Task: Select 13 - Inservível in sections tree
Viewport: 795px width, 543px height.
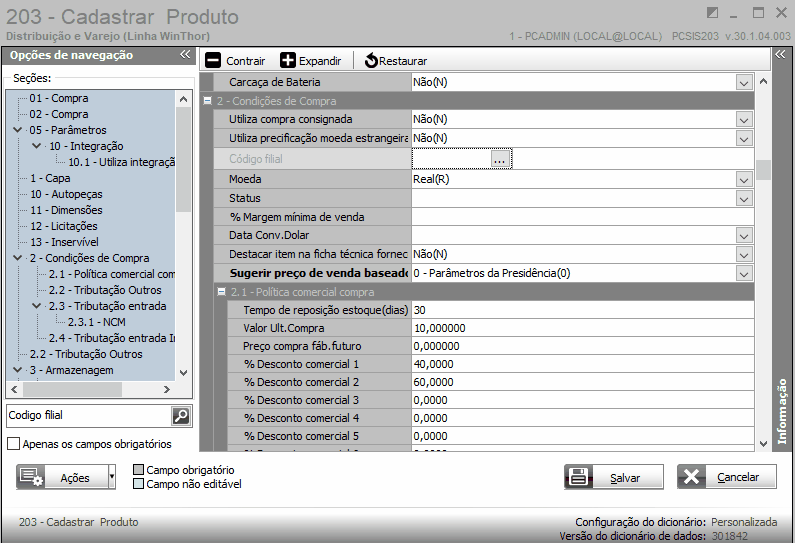Action: pos(64,242)
